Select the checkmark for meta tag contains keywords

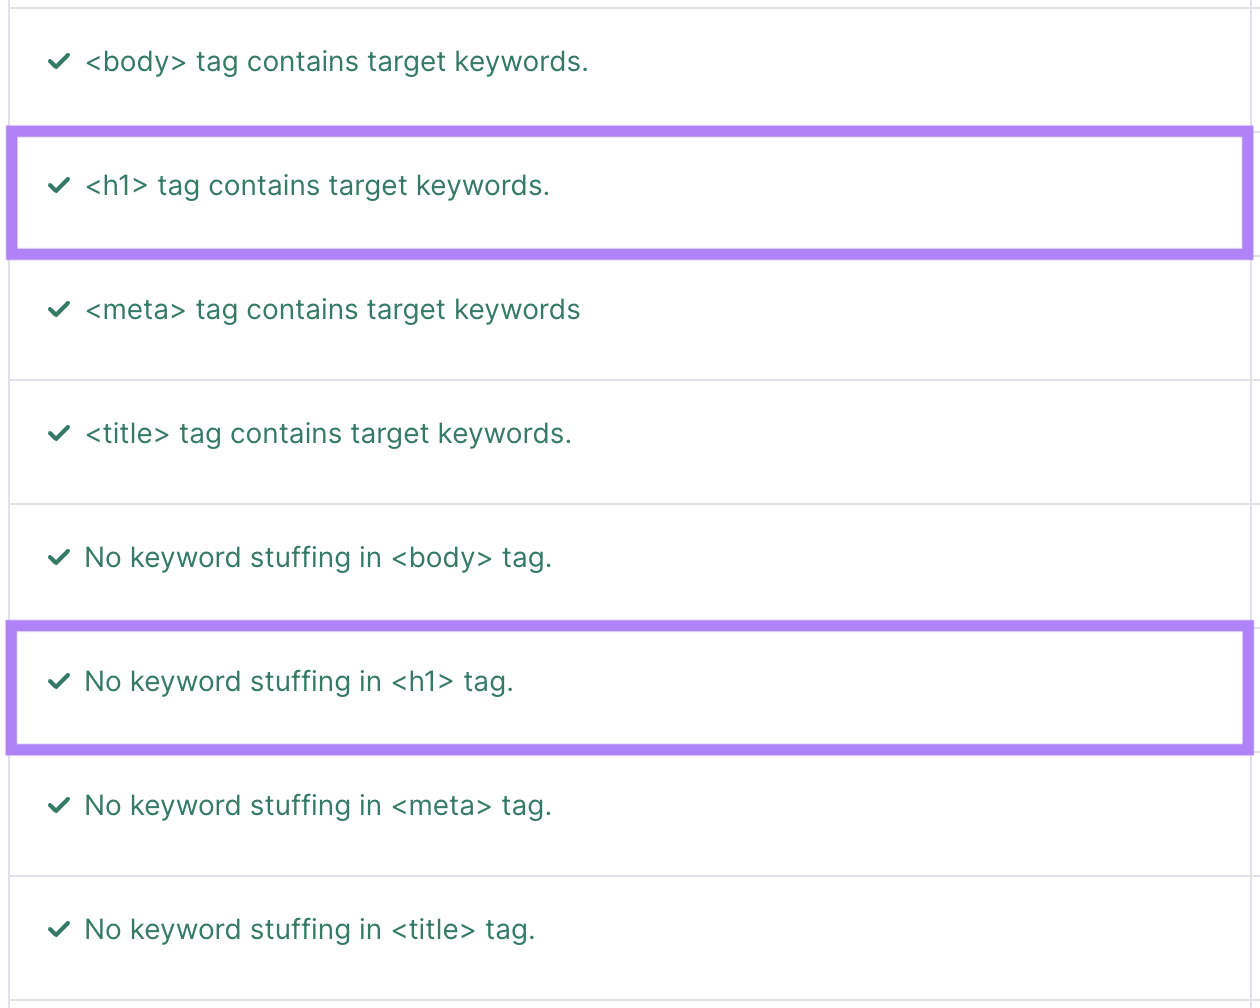(x=59, y=310)
